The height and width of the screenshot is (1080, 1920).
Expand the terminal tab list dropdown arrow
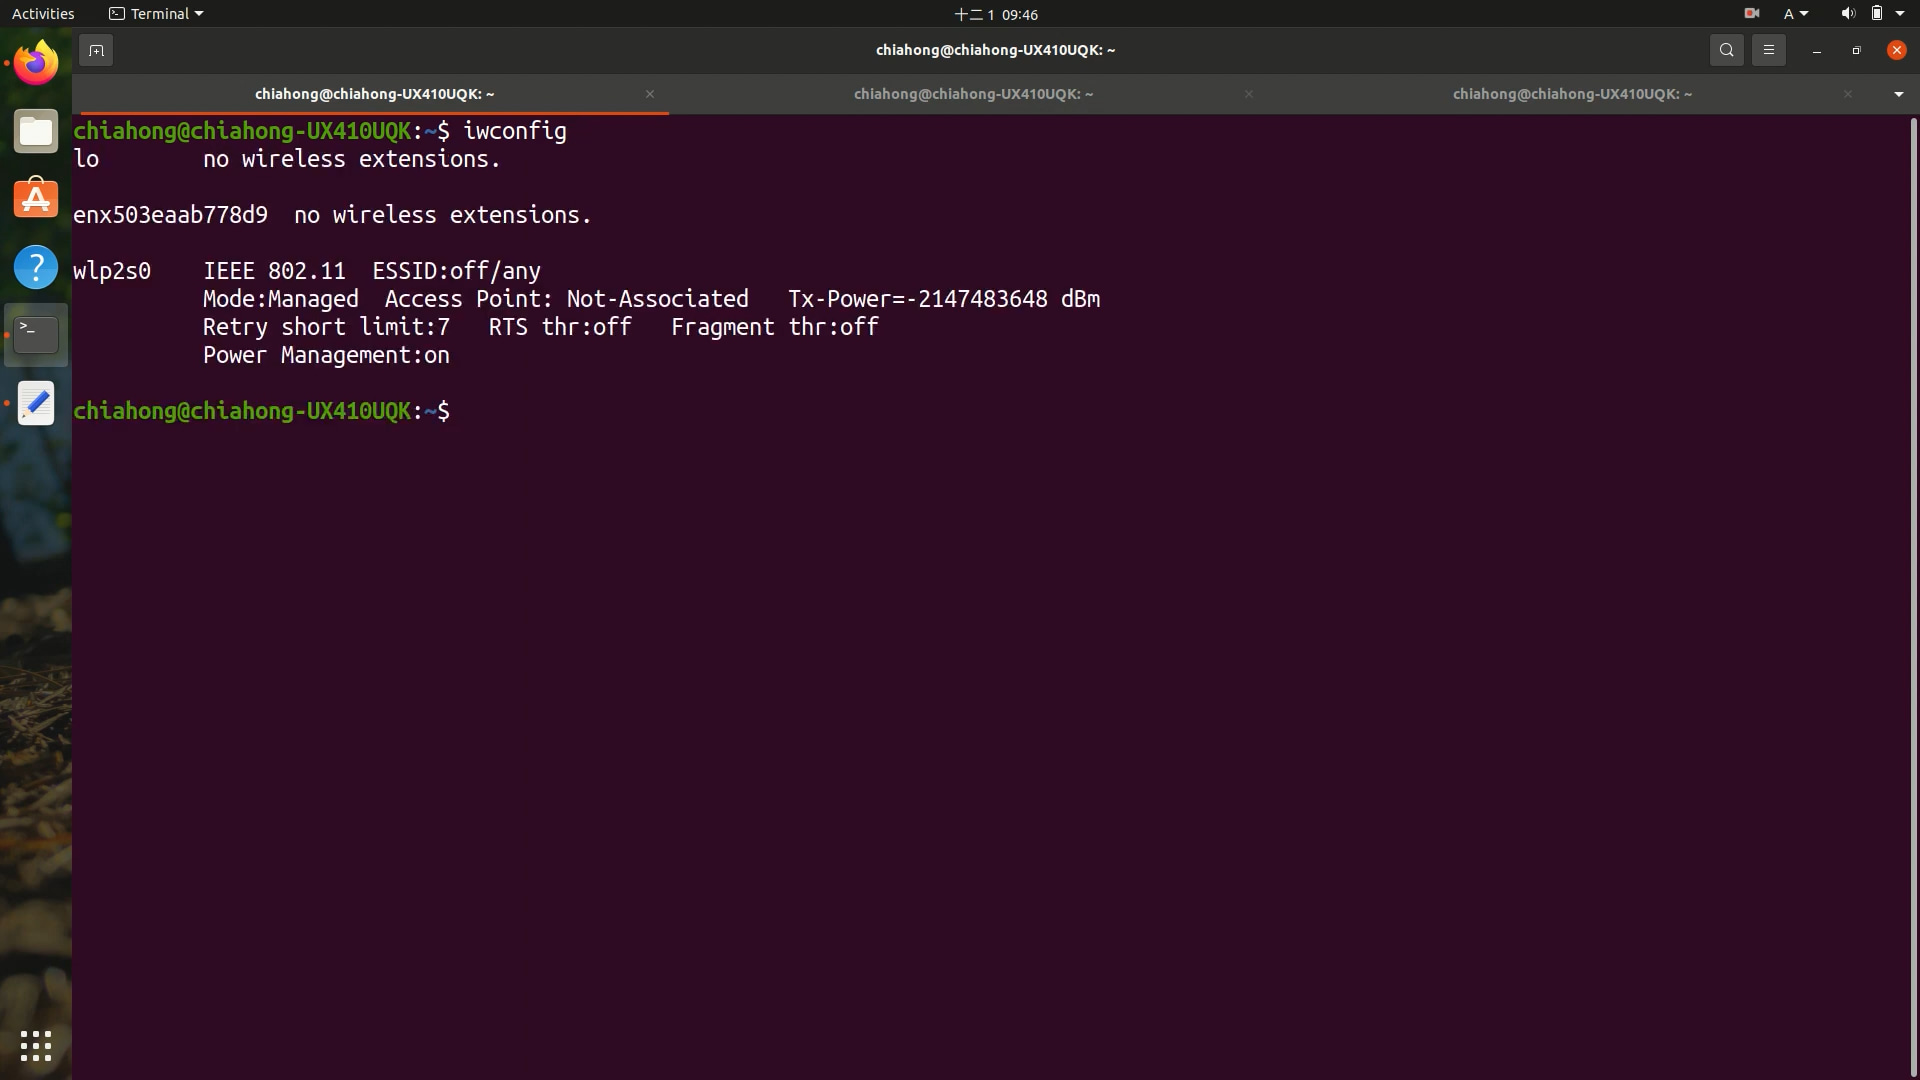pos(1898,94)
